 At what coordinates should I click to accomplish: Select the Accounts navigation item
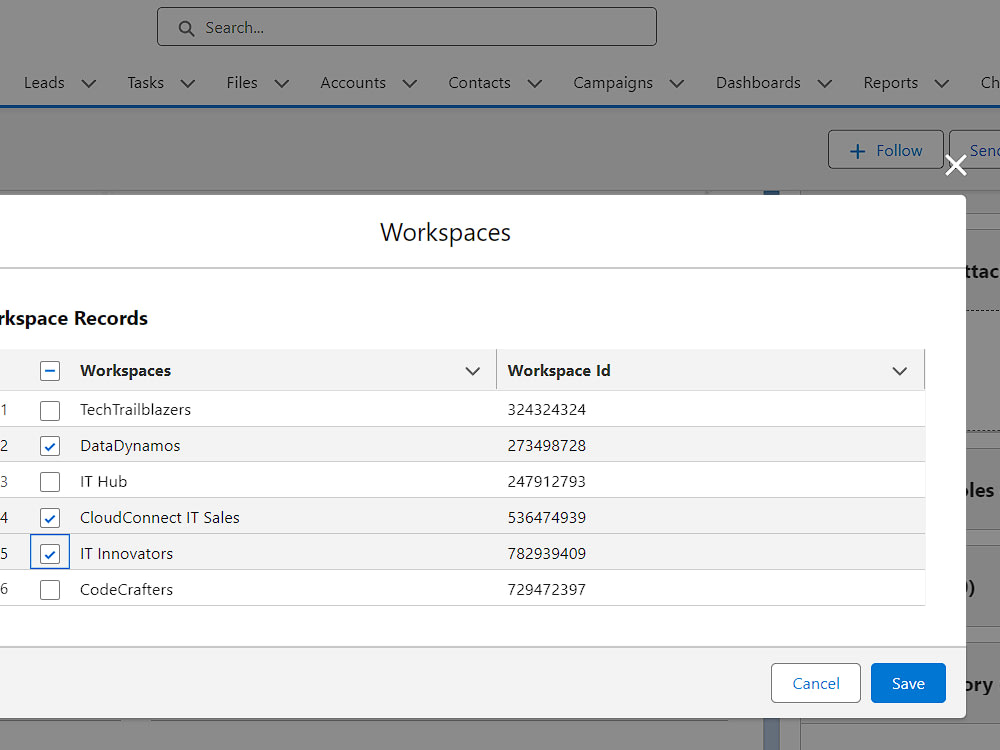click(x=352, y=84)
